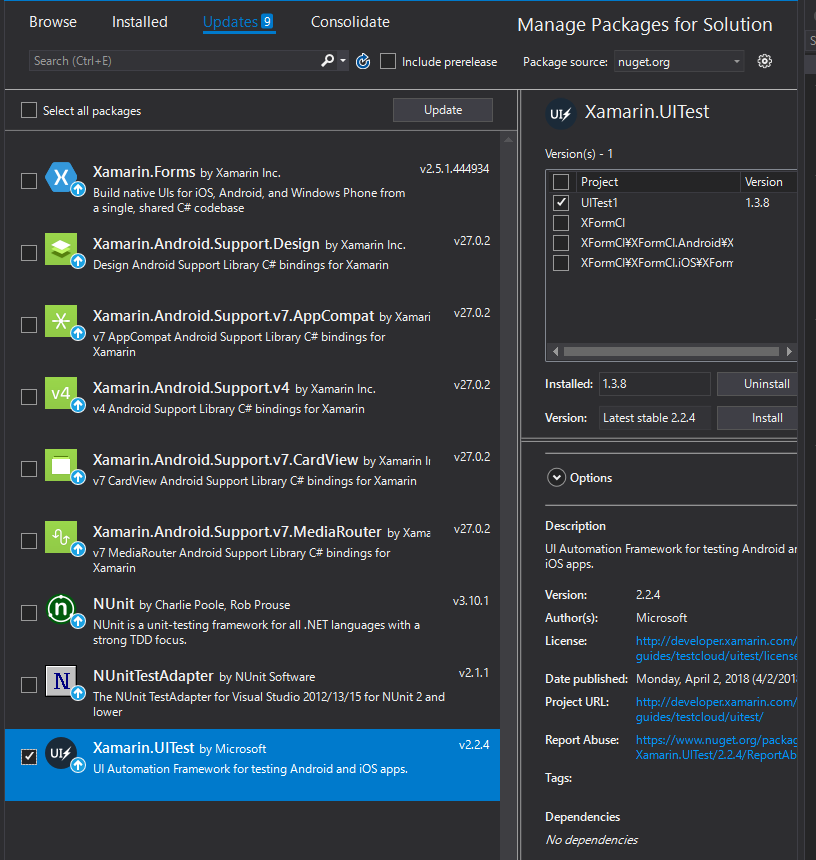The image size is (816, 860).
Task: Click the Xamarin.Android.Support.v4 package icon
Action: point(61,393)
